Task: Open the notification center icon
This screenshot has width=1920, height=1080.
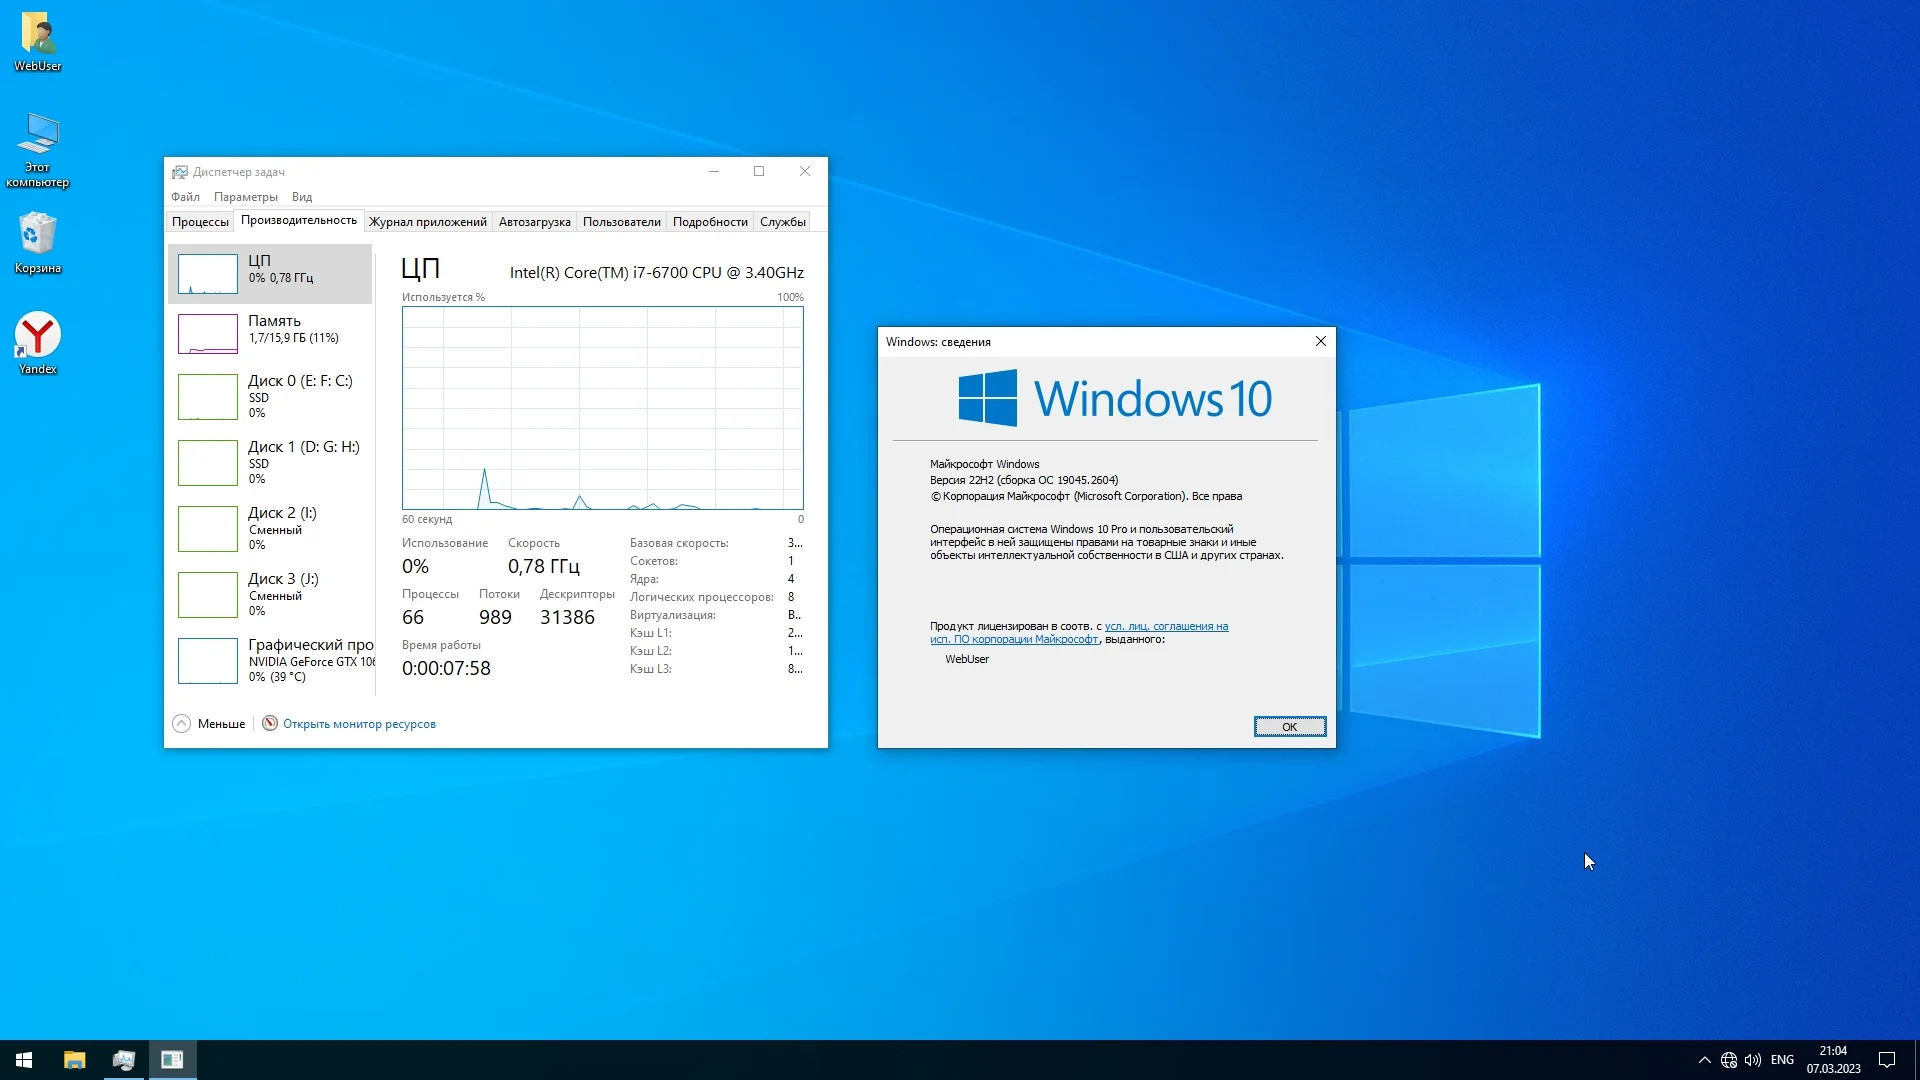Action: pos(1887,1060)
